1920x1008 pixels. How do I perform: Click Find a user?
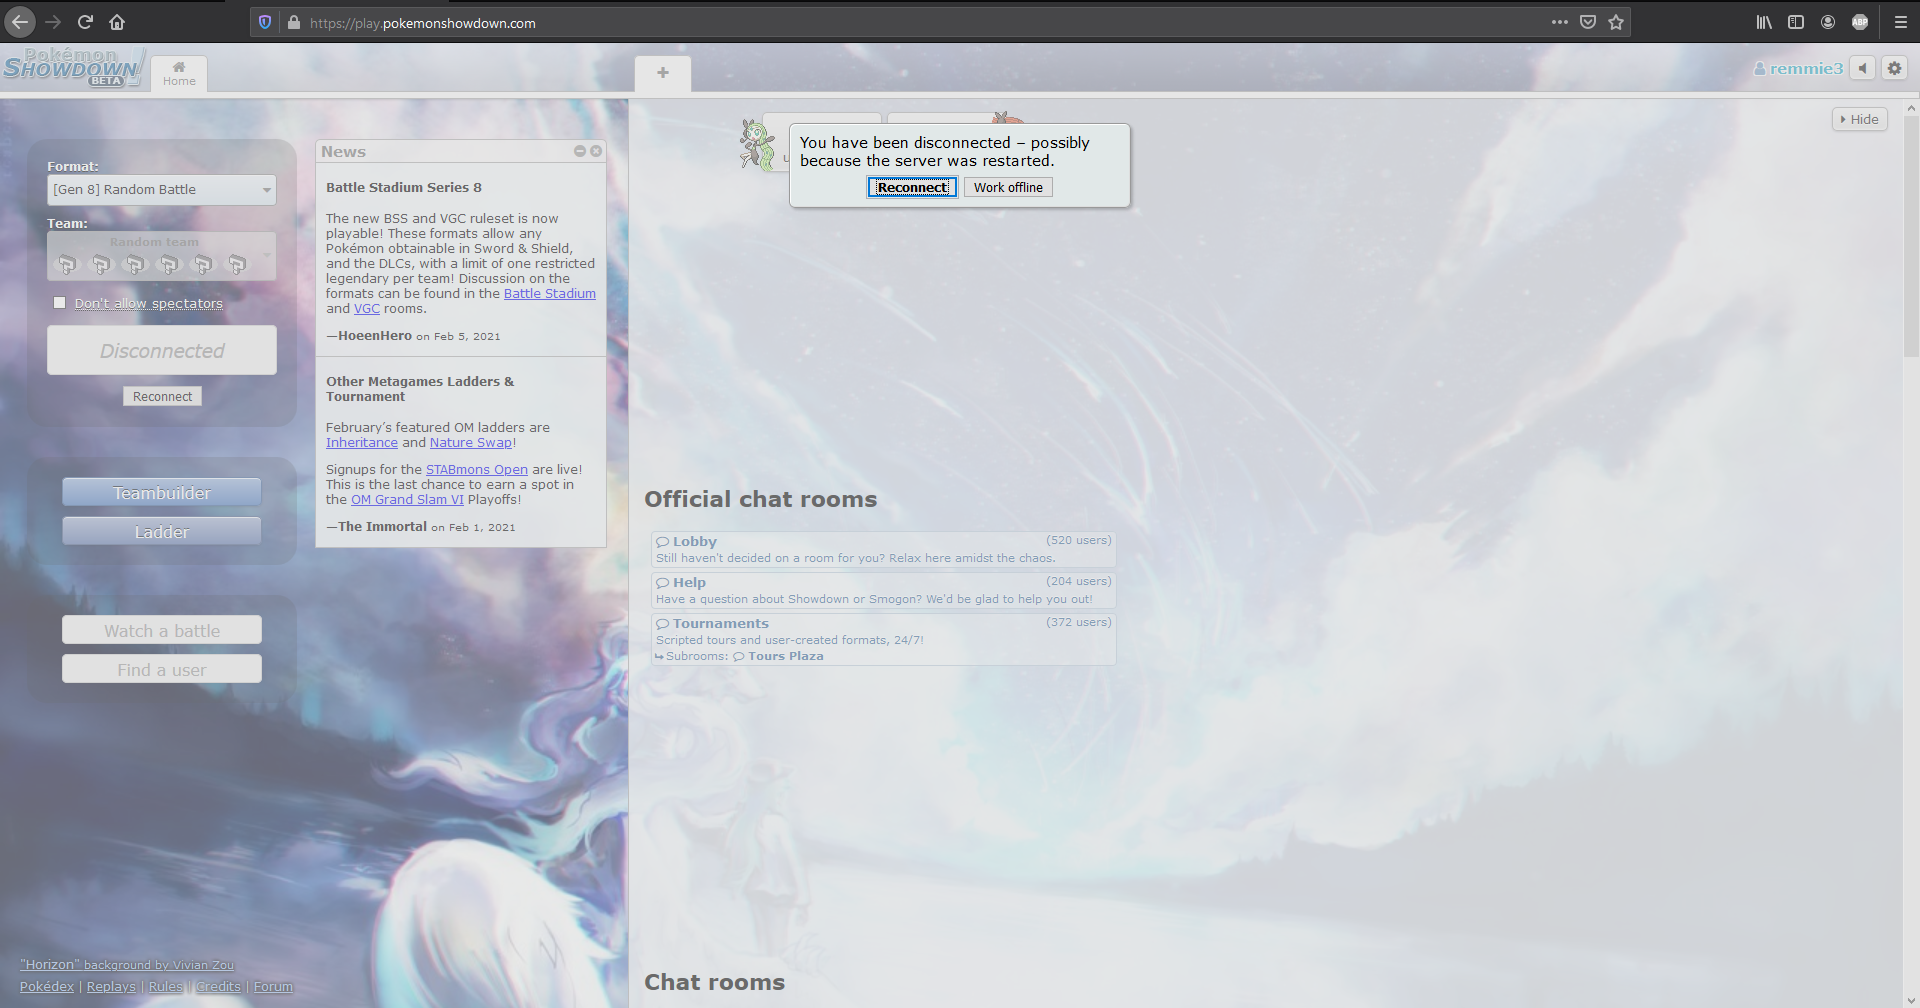coord(162,670)
